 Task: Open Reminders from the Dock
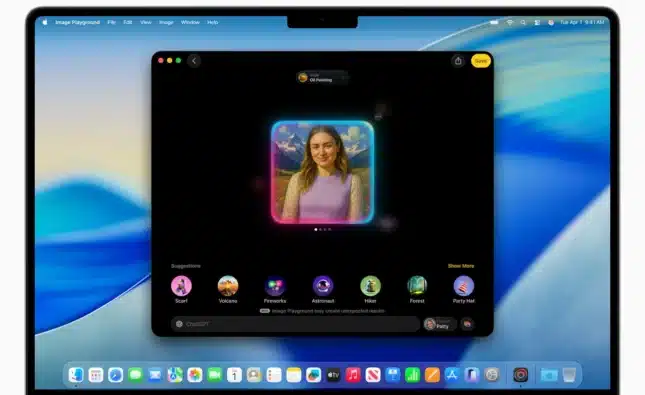(274, 375)
